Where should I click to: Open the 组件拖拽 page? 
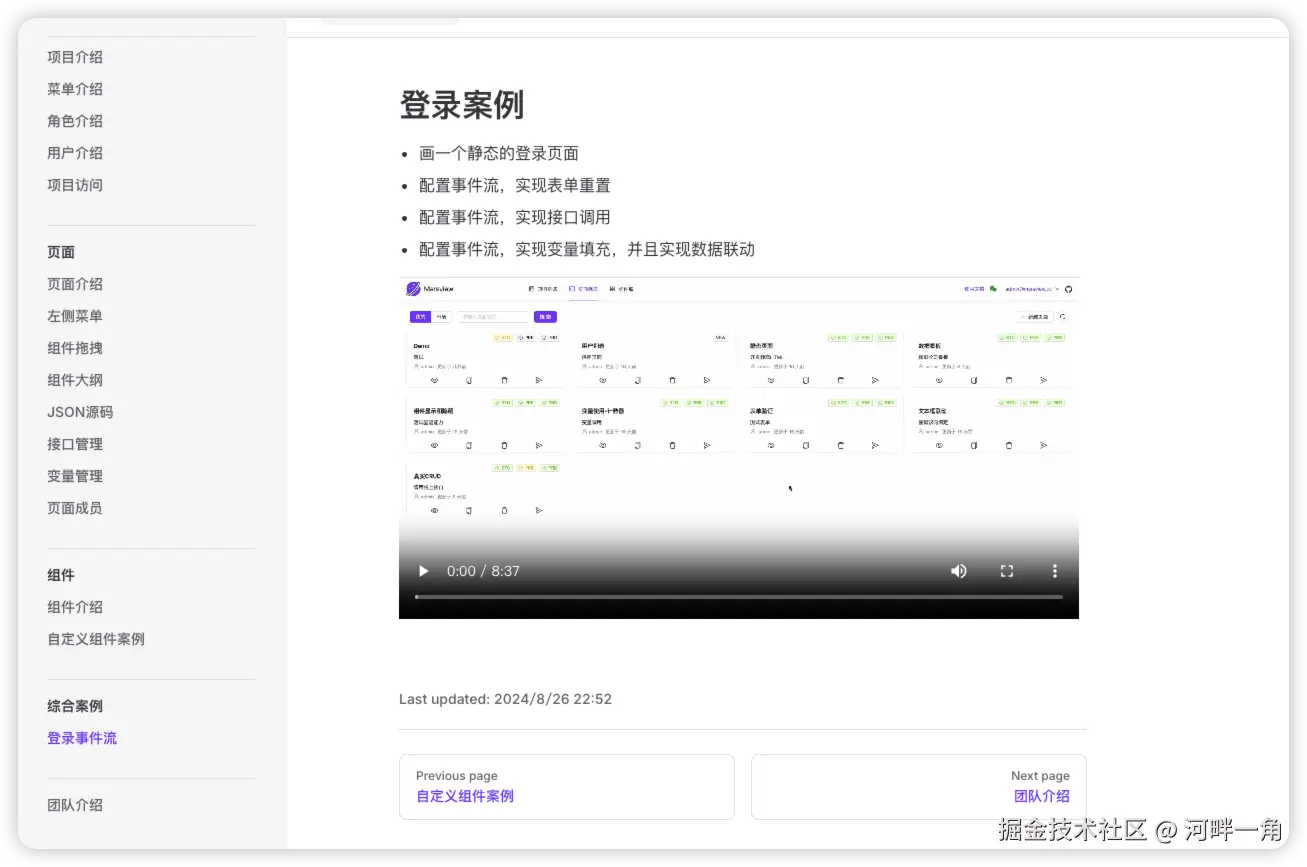75,348
